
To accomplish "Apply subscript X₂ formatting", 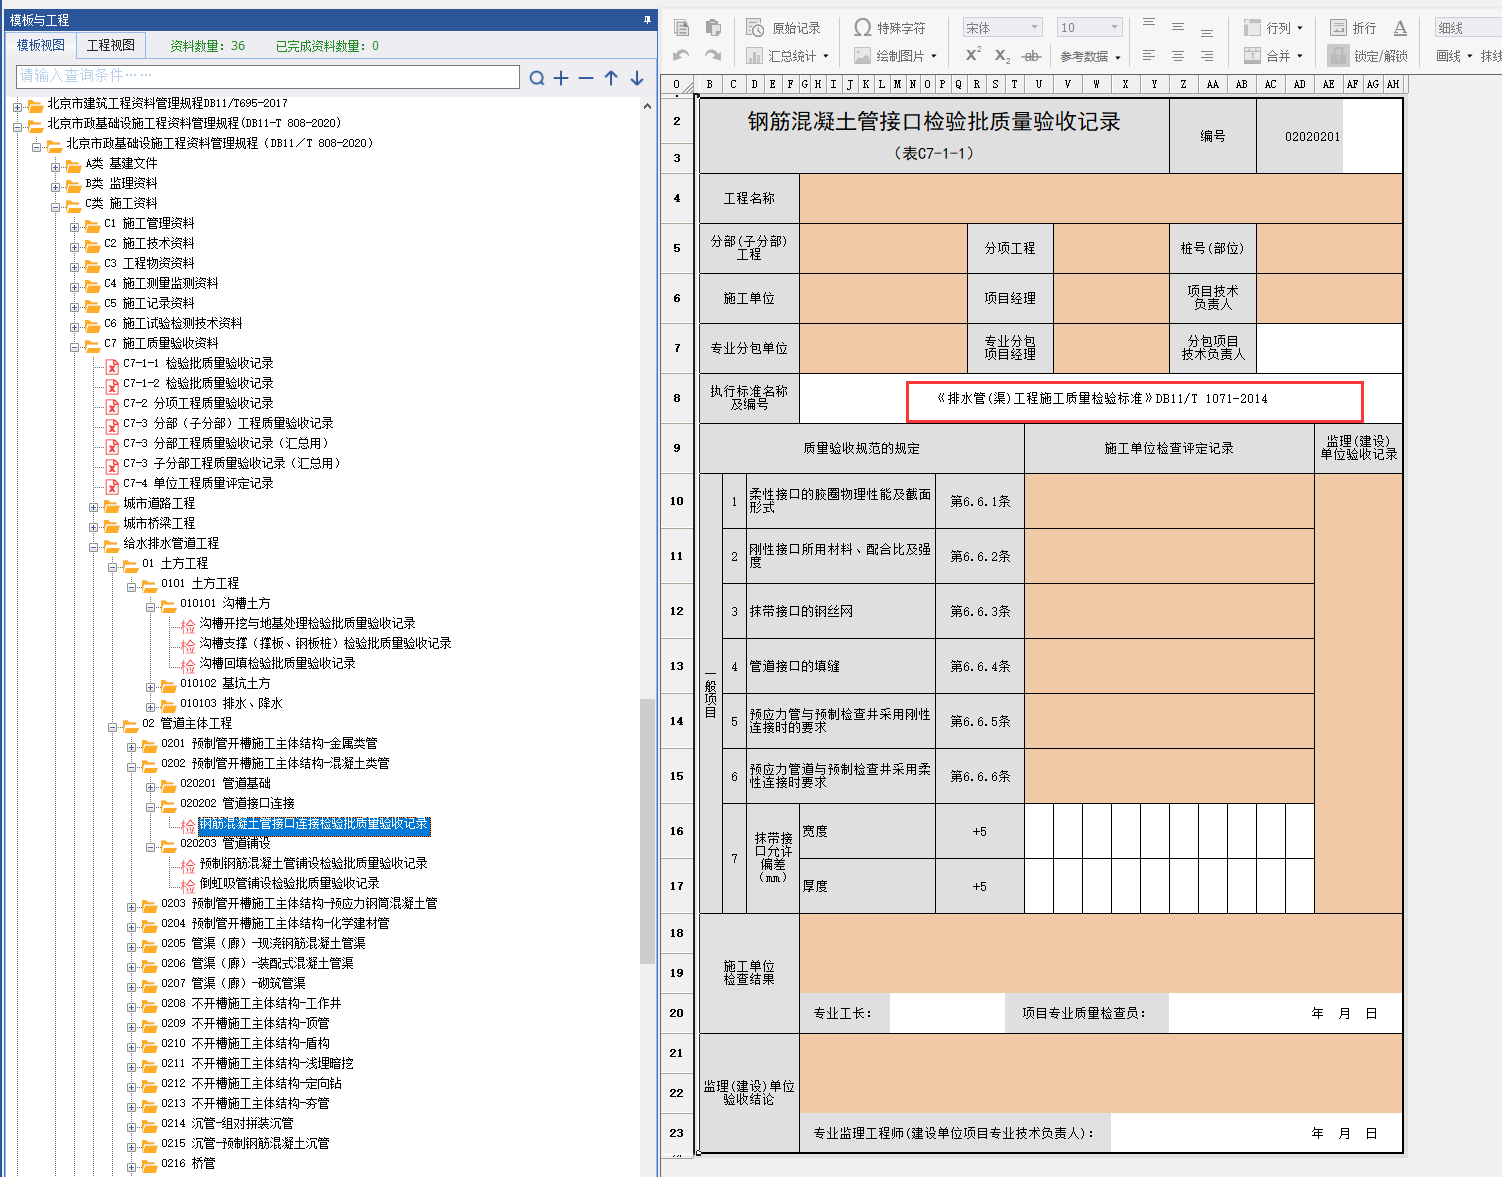I will pyautogui.click(x=1002, y=56).
